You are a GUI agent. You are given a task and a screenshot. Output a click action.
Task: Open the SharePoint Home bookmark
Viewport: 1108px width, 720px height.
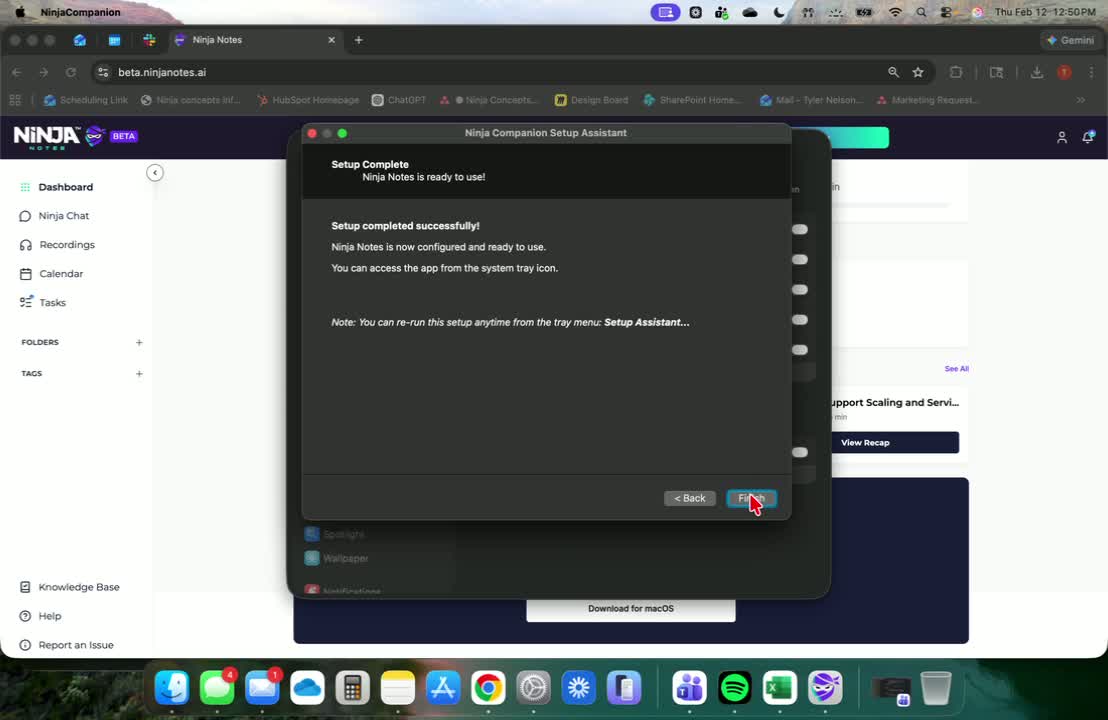pos(692,100)
